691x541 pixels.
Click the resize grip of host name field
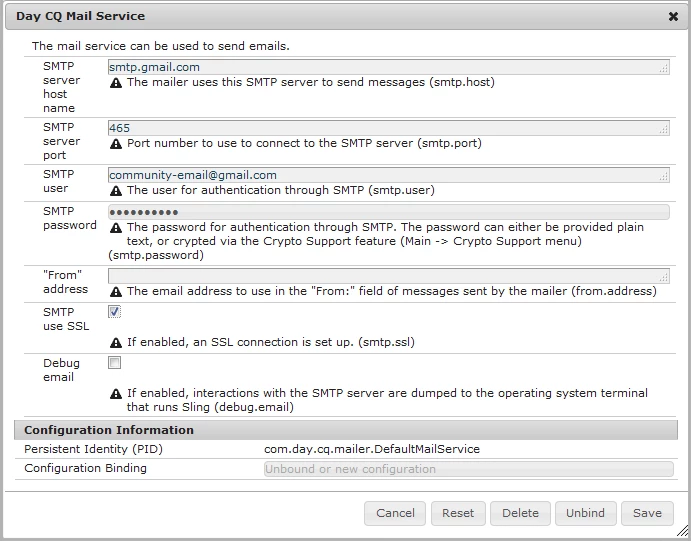tap(664, 69)
